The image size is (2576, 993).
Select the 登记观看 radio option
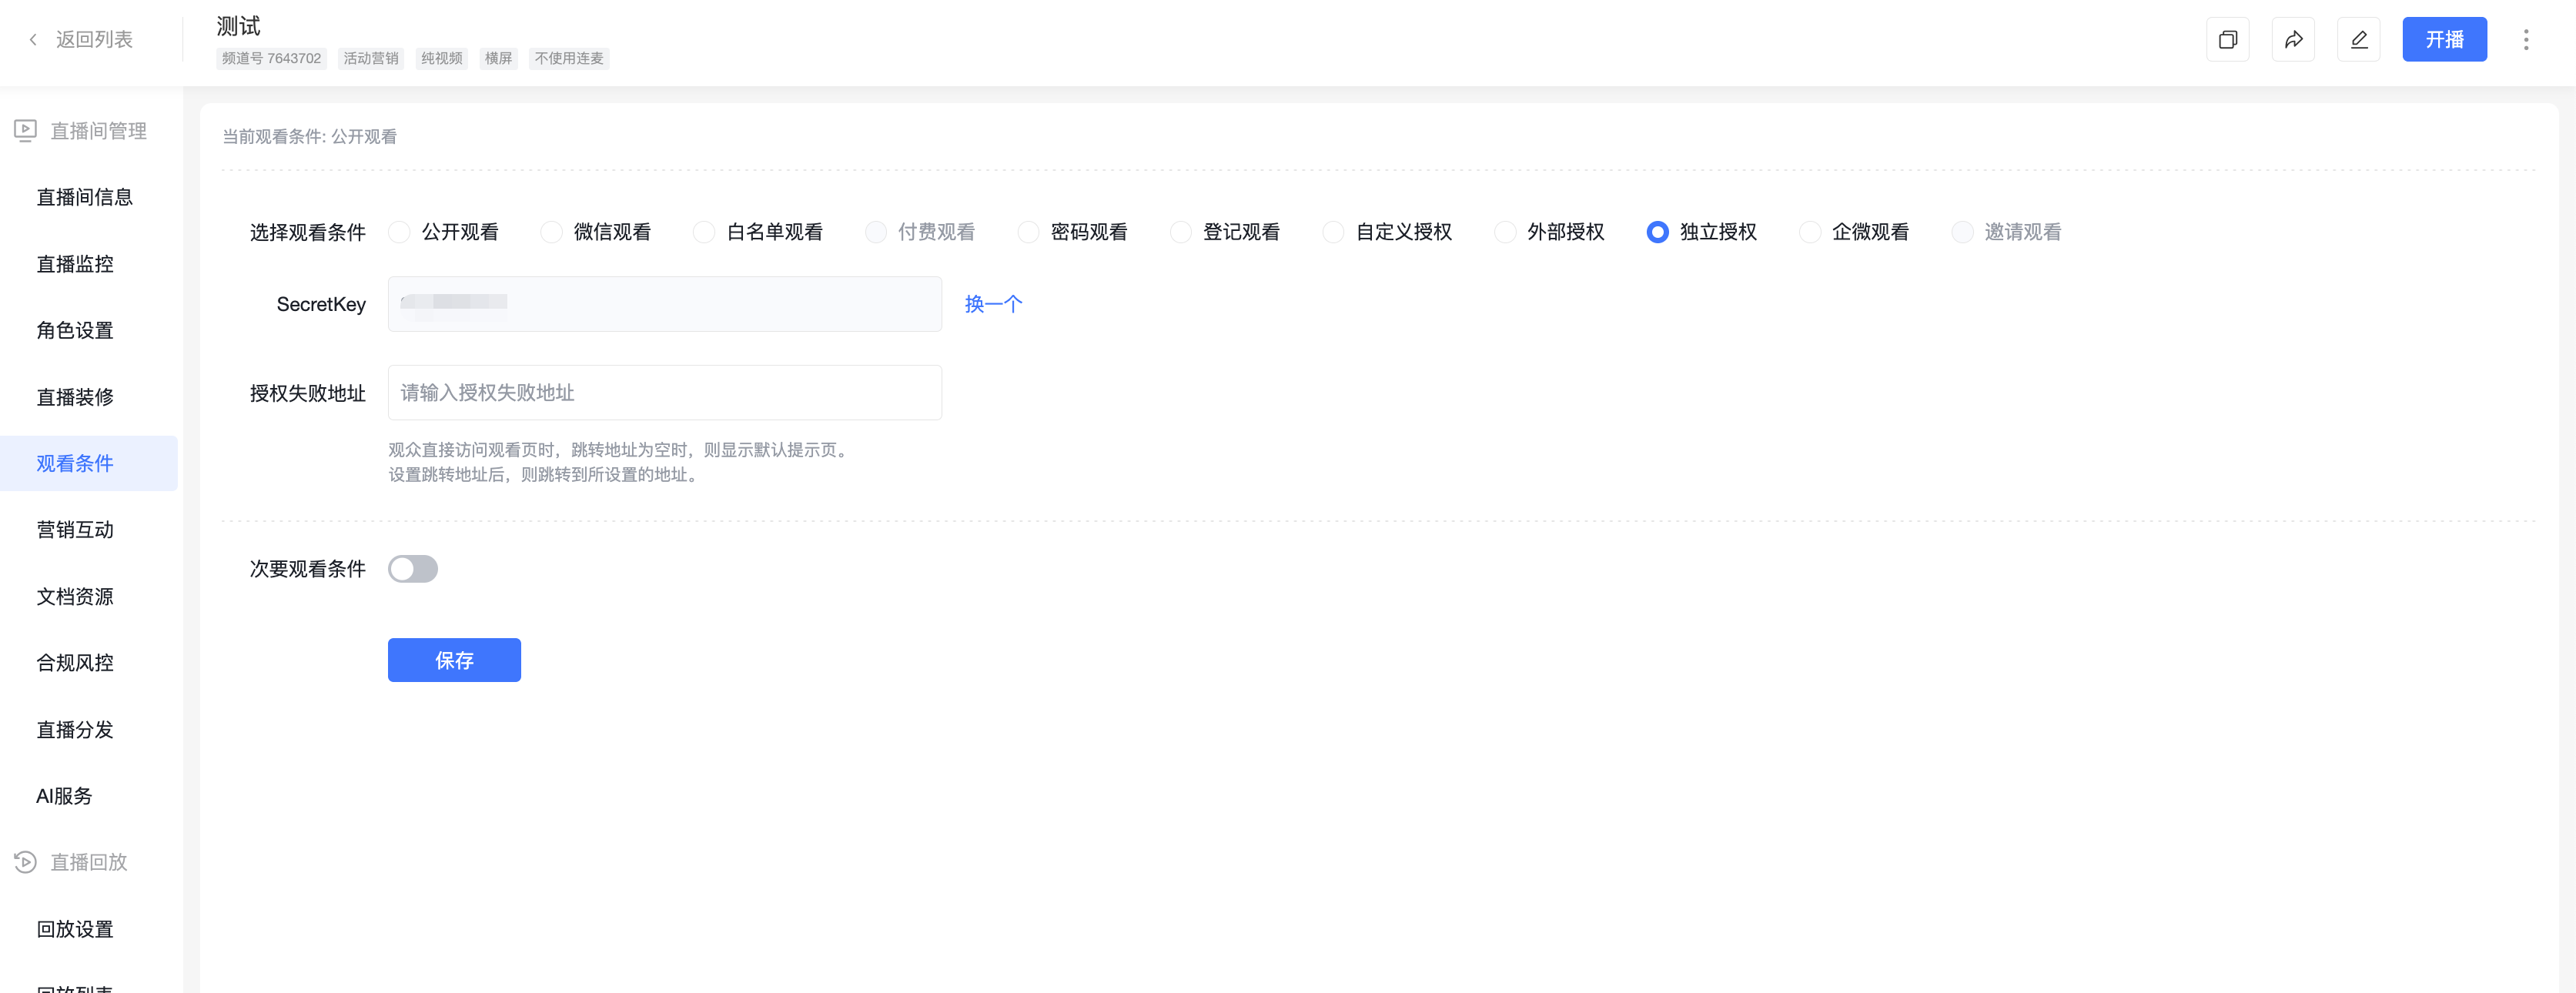click(1181, 232)
